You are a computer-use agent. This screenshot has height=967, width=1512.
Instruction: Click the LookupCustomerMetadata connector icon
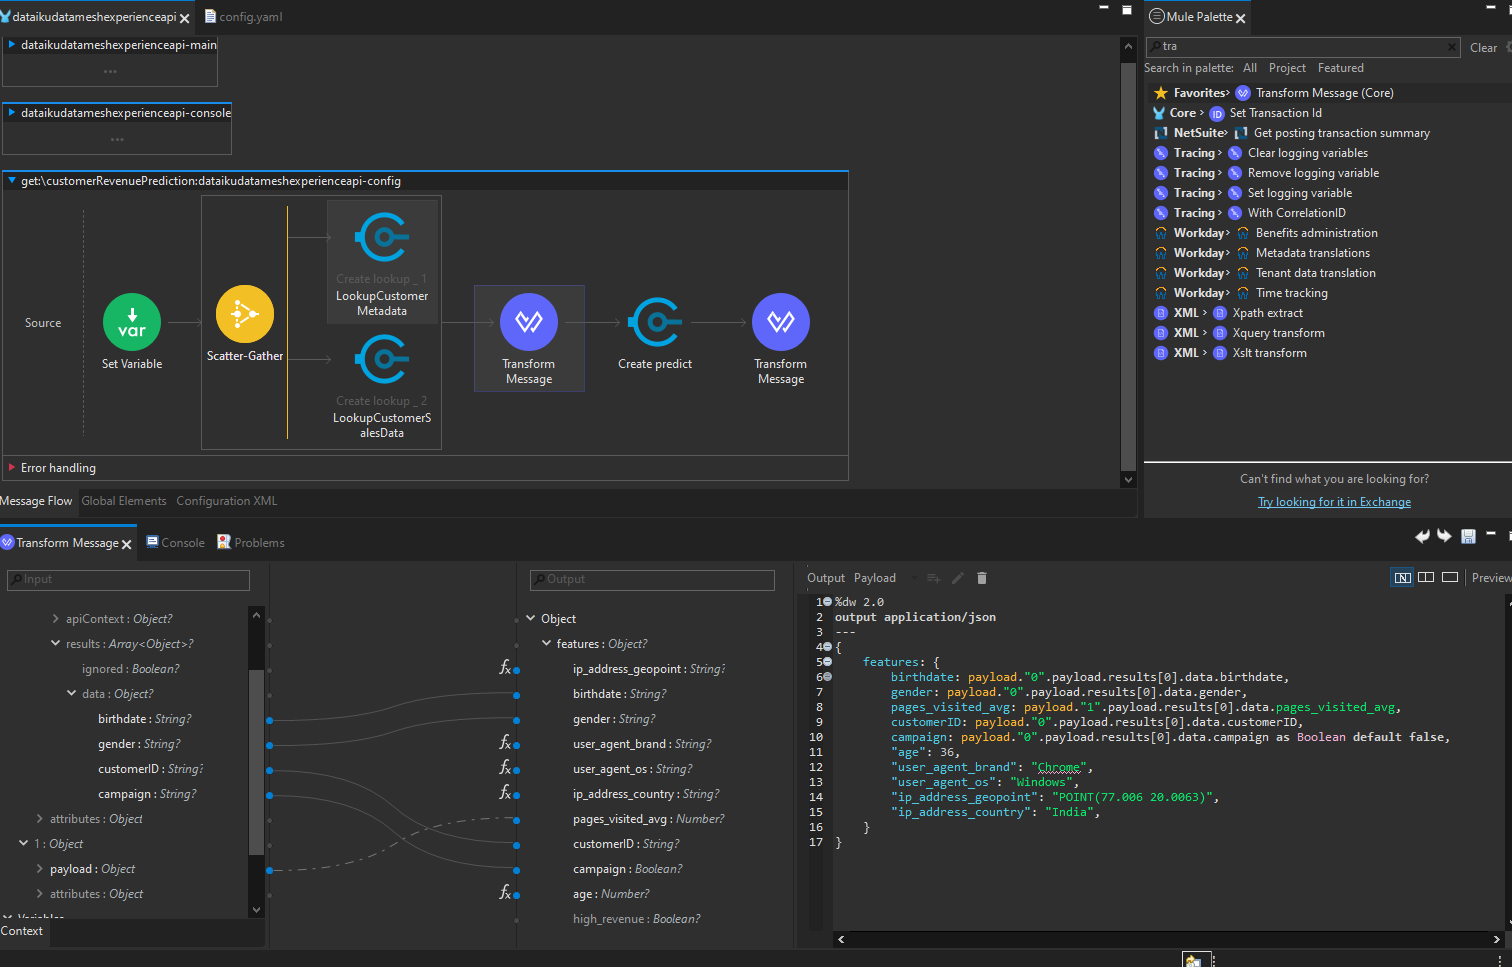pyautogui.click(x=382, y=237)
